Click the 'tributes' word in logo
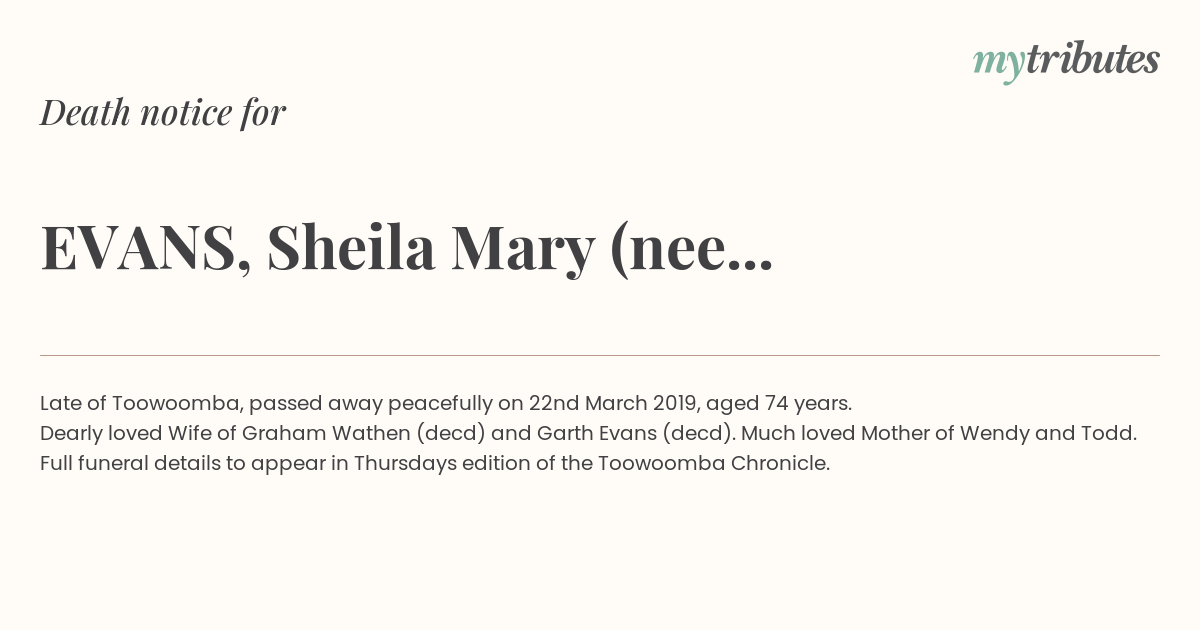Viewport: 1200px width, 630px height. (1093, 59)
